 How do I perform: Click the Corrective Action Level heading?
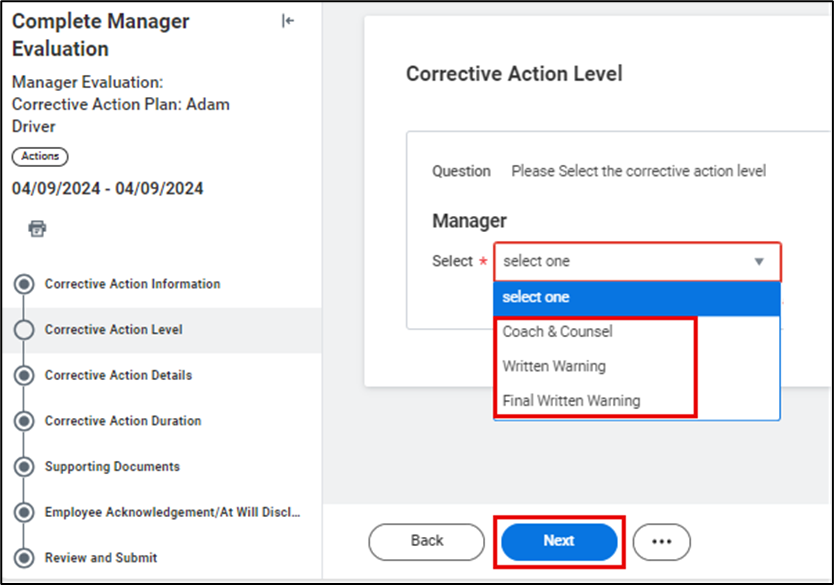(x=513, y=73)
